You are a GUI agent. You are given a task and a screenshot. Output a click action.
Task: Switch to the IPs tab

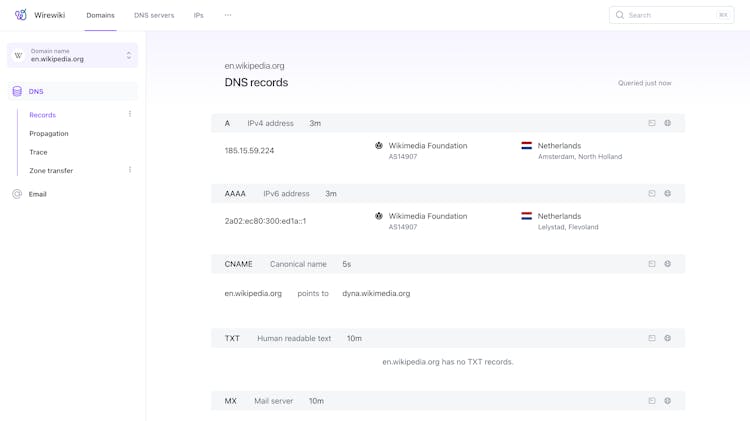[x=198, y=15]
